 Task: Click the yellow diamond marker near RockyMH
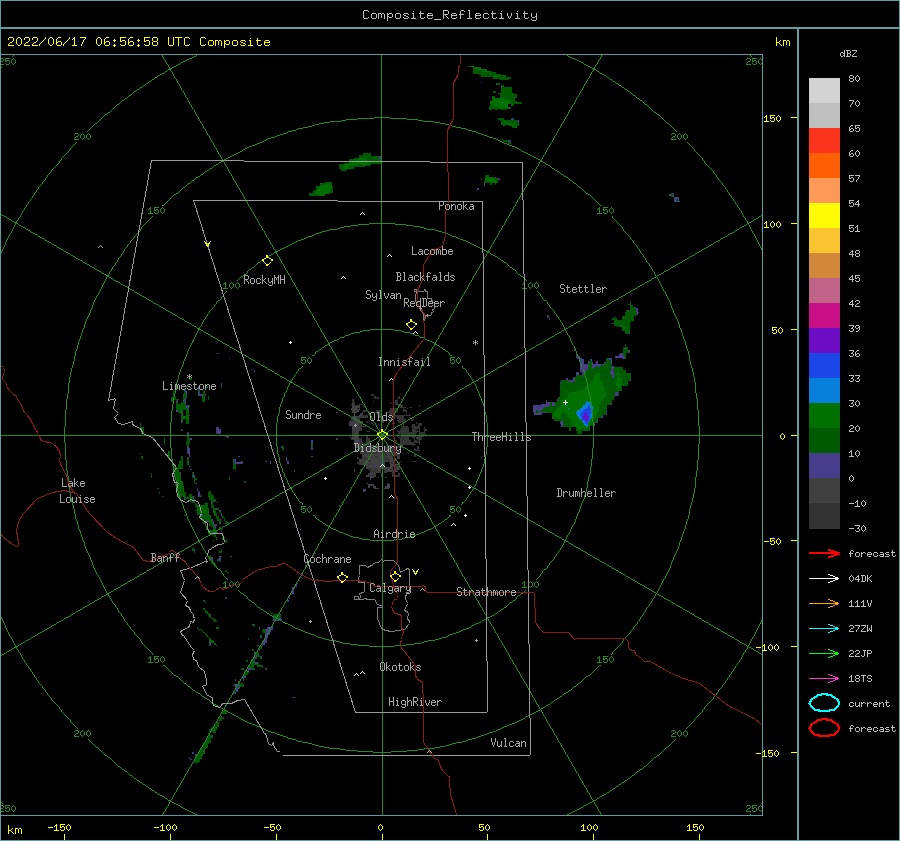click(267, 261)
